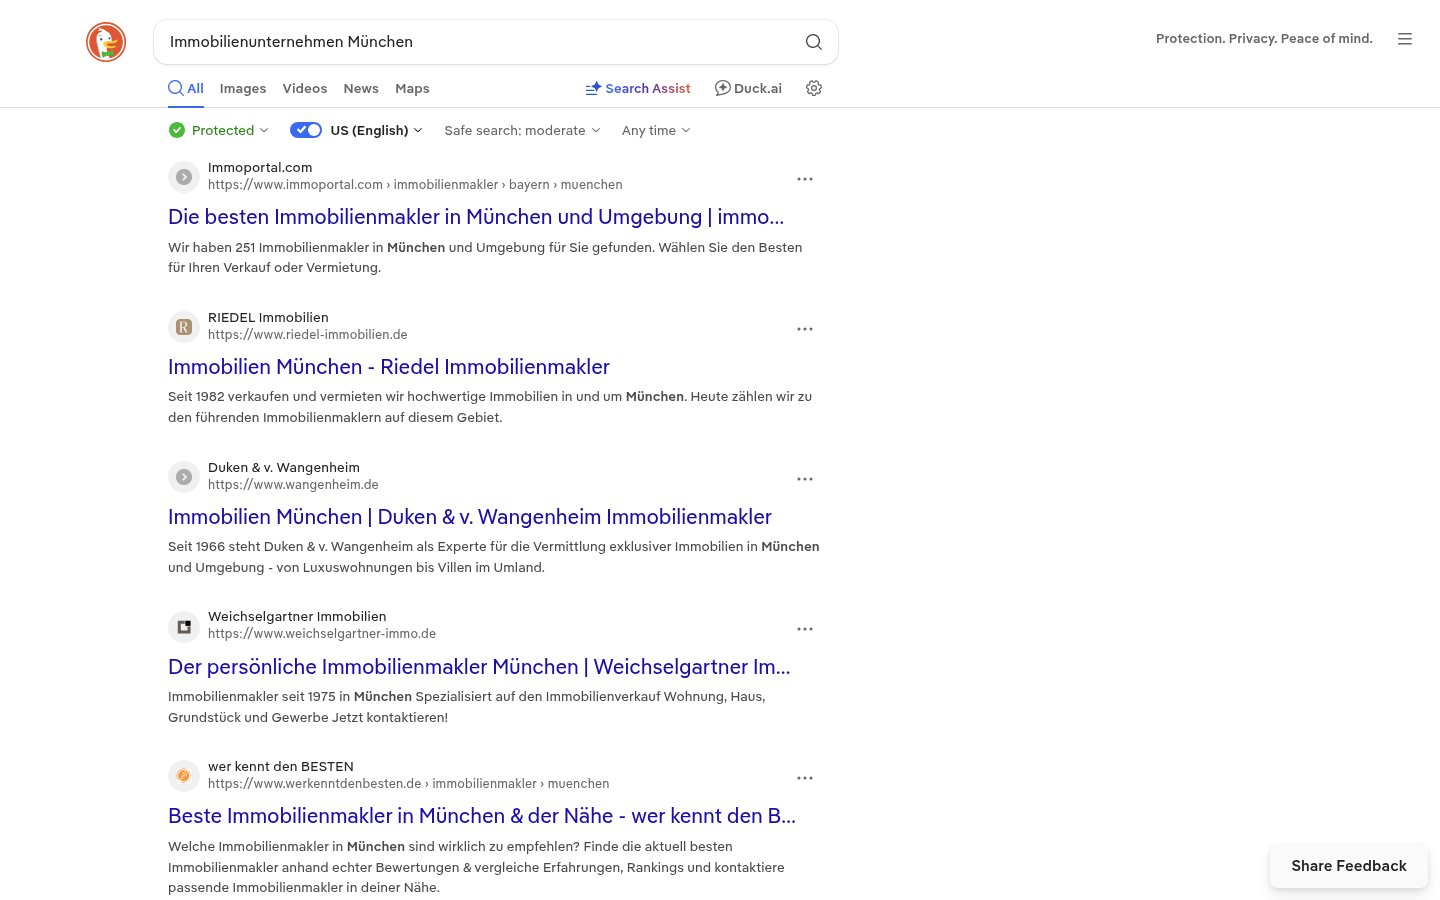
Task: Switch to the Images tab
Action: [x=243, y=88]
